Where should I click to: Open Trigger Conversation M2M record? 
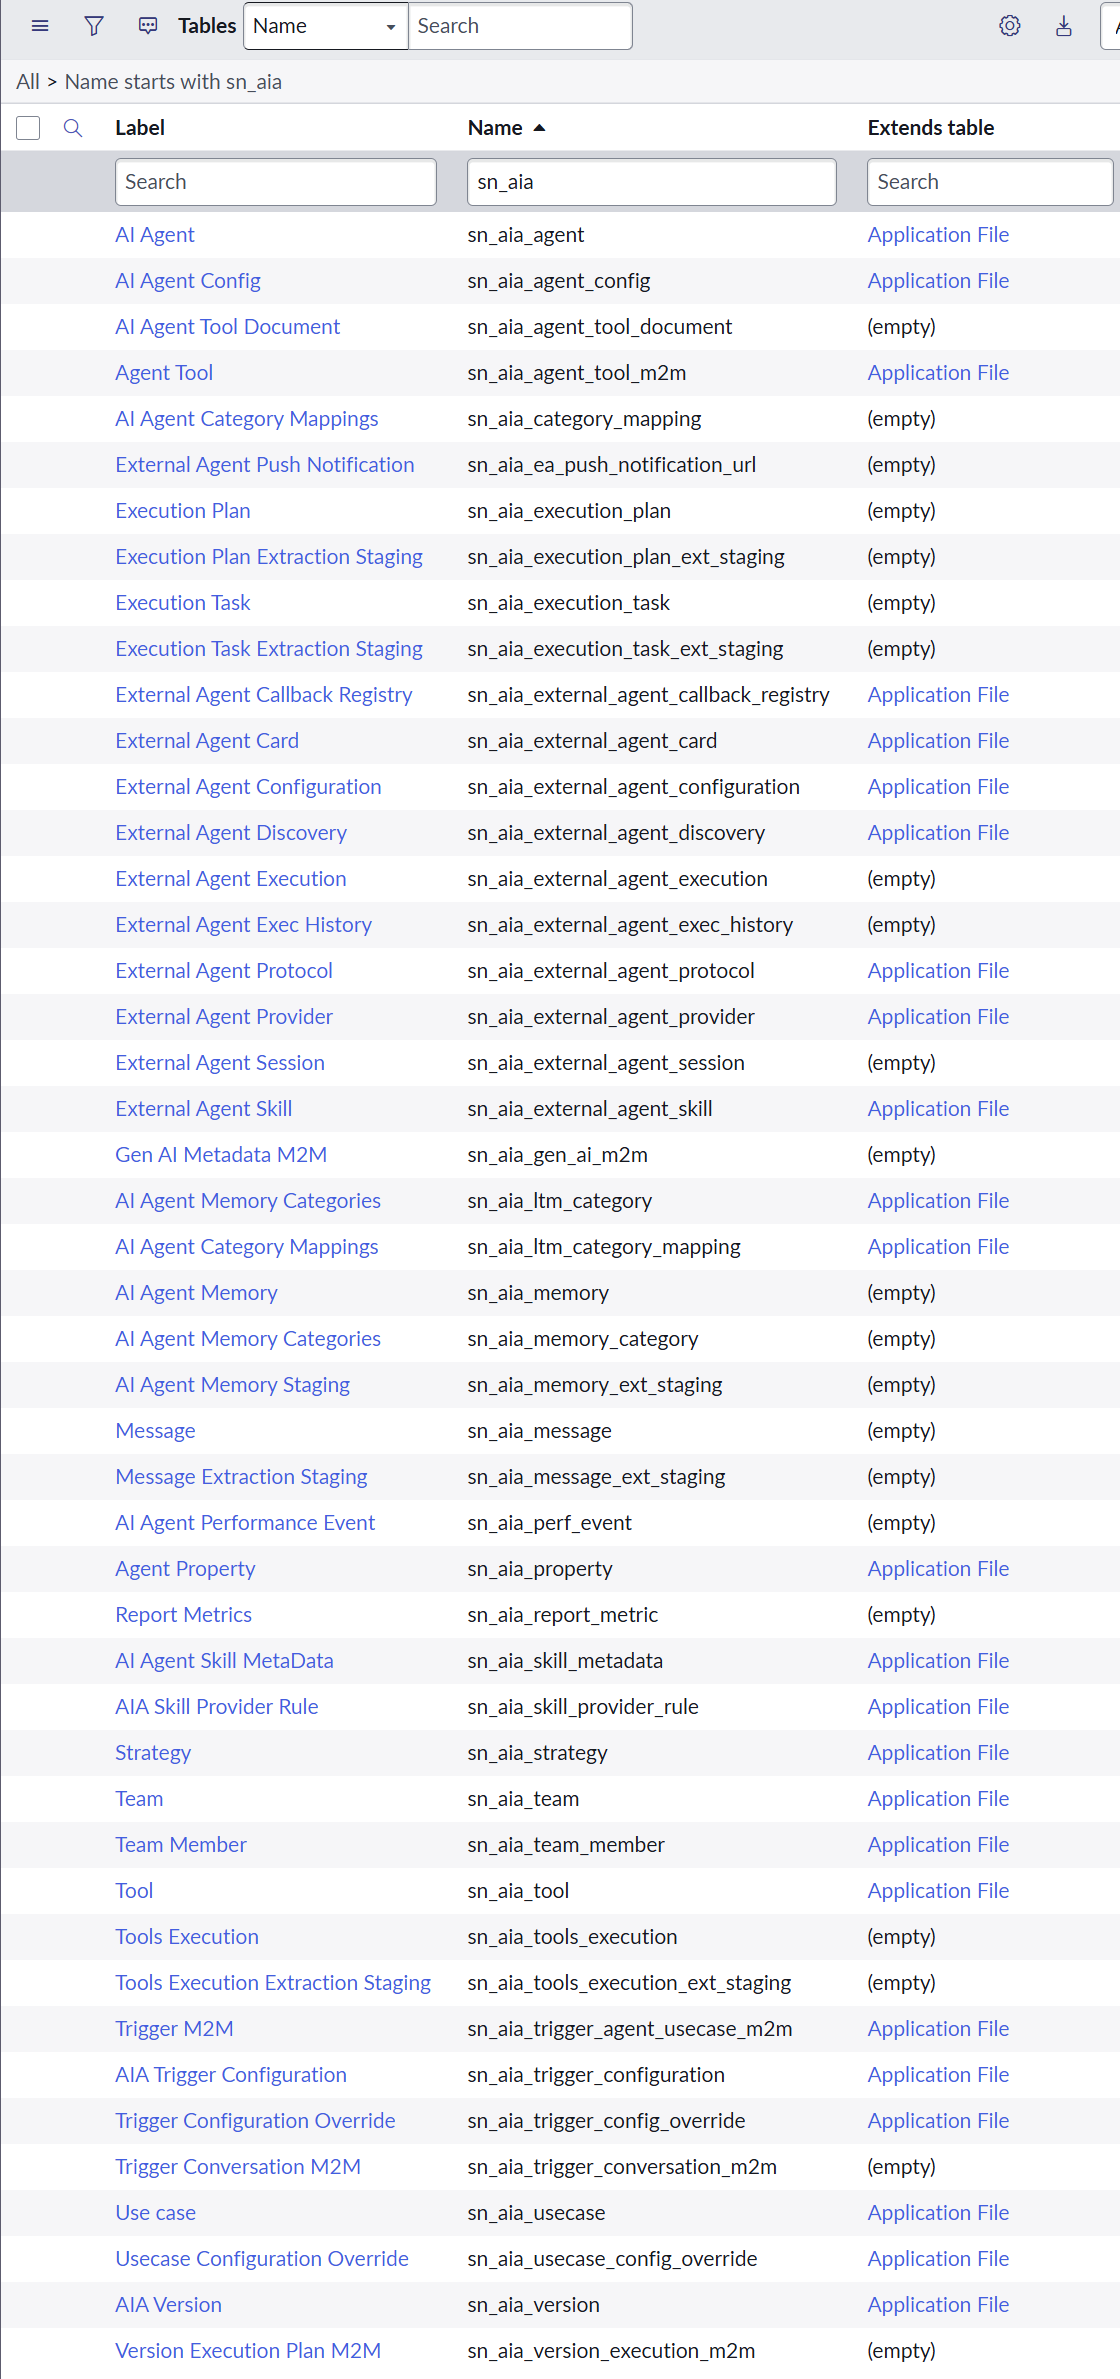238,2167
